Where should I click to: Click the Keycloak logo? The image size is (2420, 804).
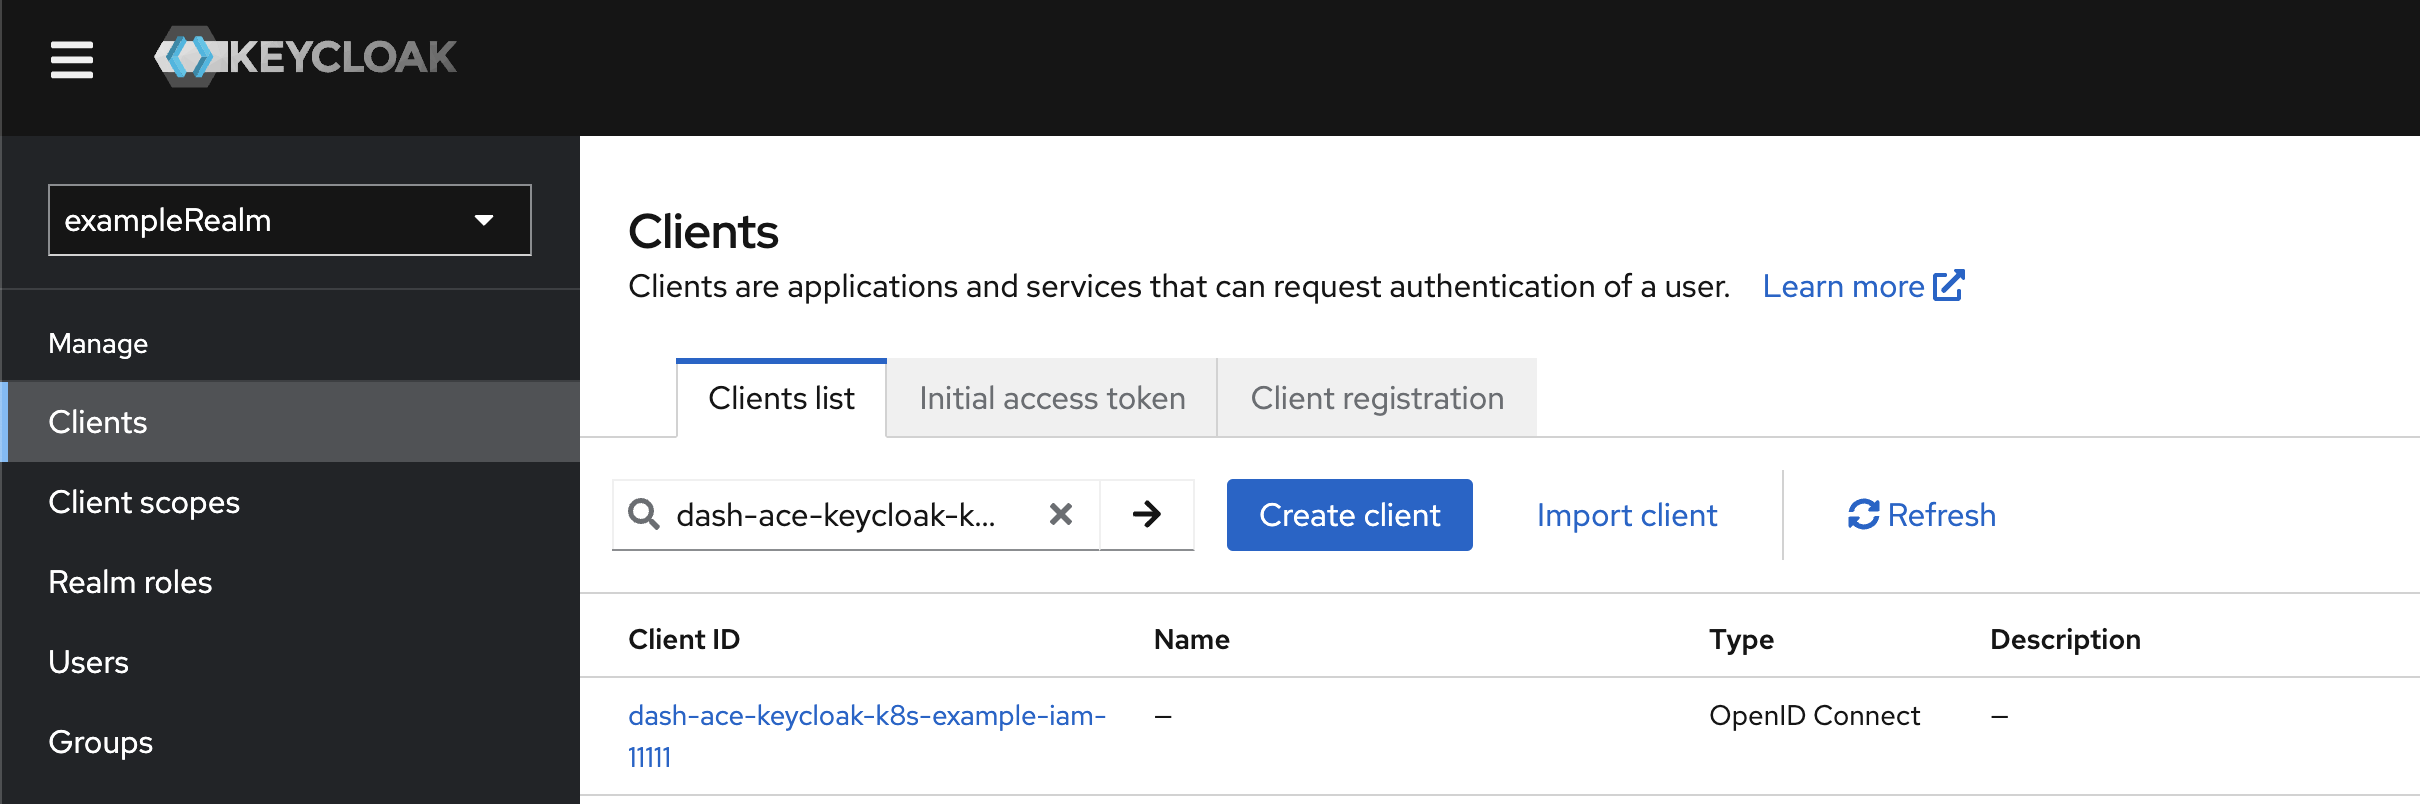pyautogui.click(x=306, y=57)
